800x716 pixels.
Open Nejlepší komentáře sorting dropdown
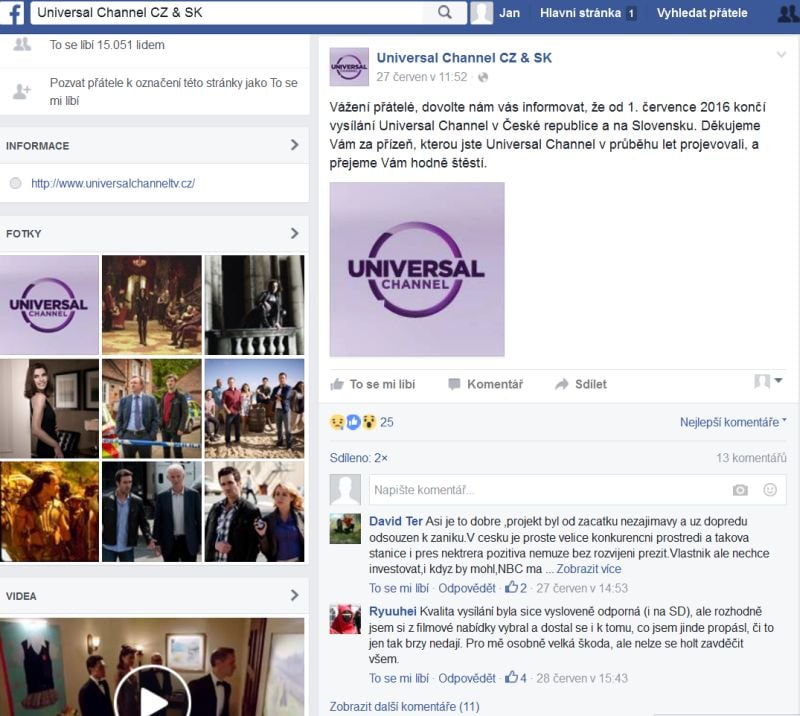733,422
